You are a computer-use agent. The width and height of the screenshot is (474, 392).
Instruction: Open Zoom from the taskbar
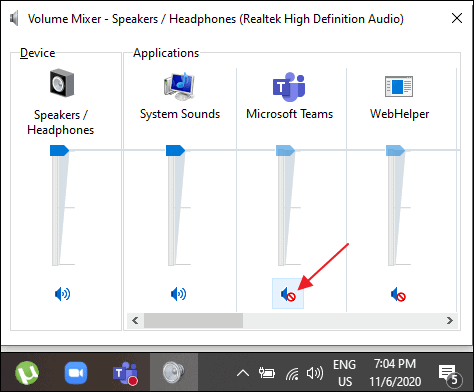pyautogui.click(x=76, y=373)
